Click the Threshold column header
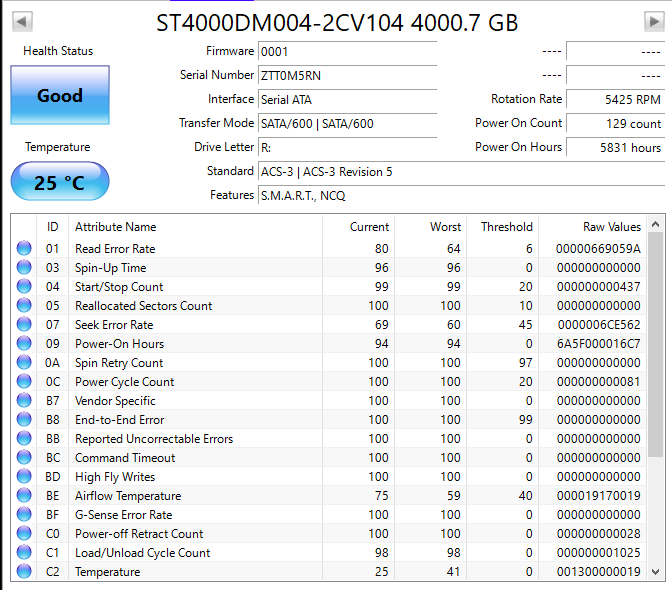This screenshot has height=590, width=672. coord(506,227)
